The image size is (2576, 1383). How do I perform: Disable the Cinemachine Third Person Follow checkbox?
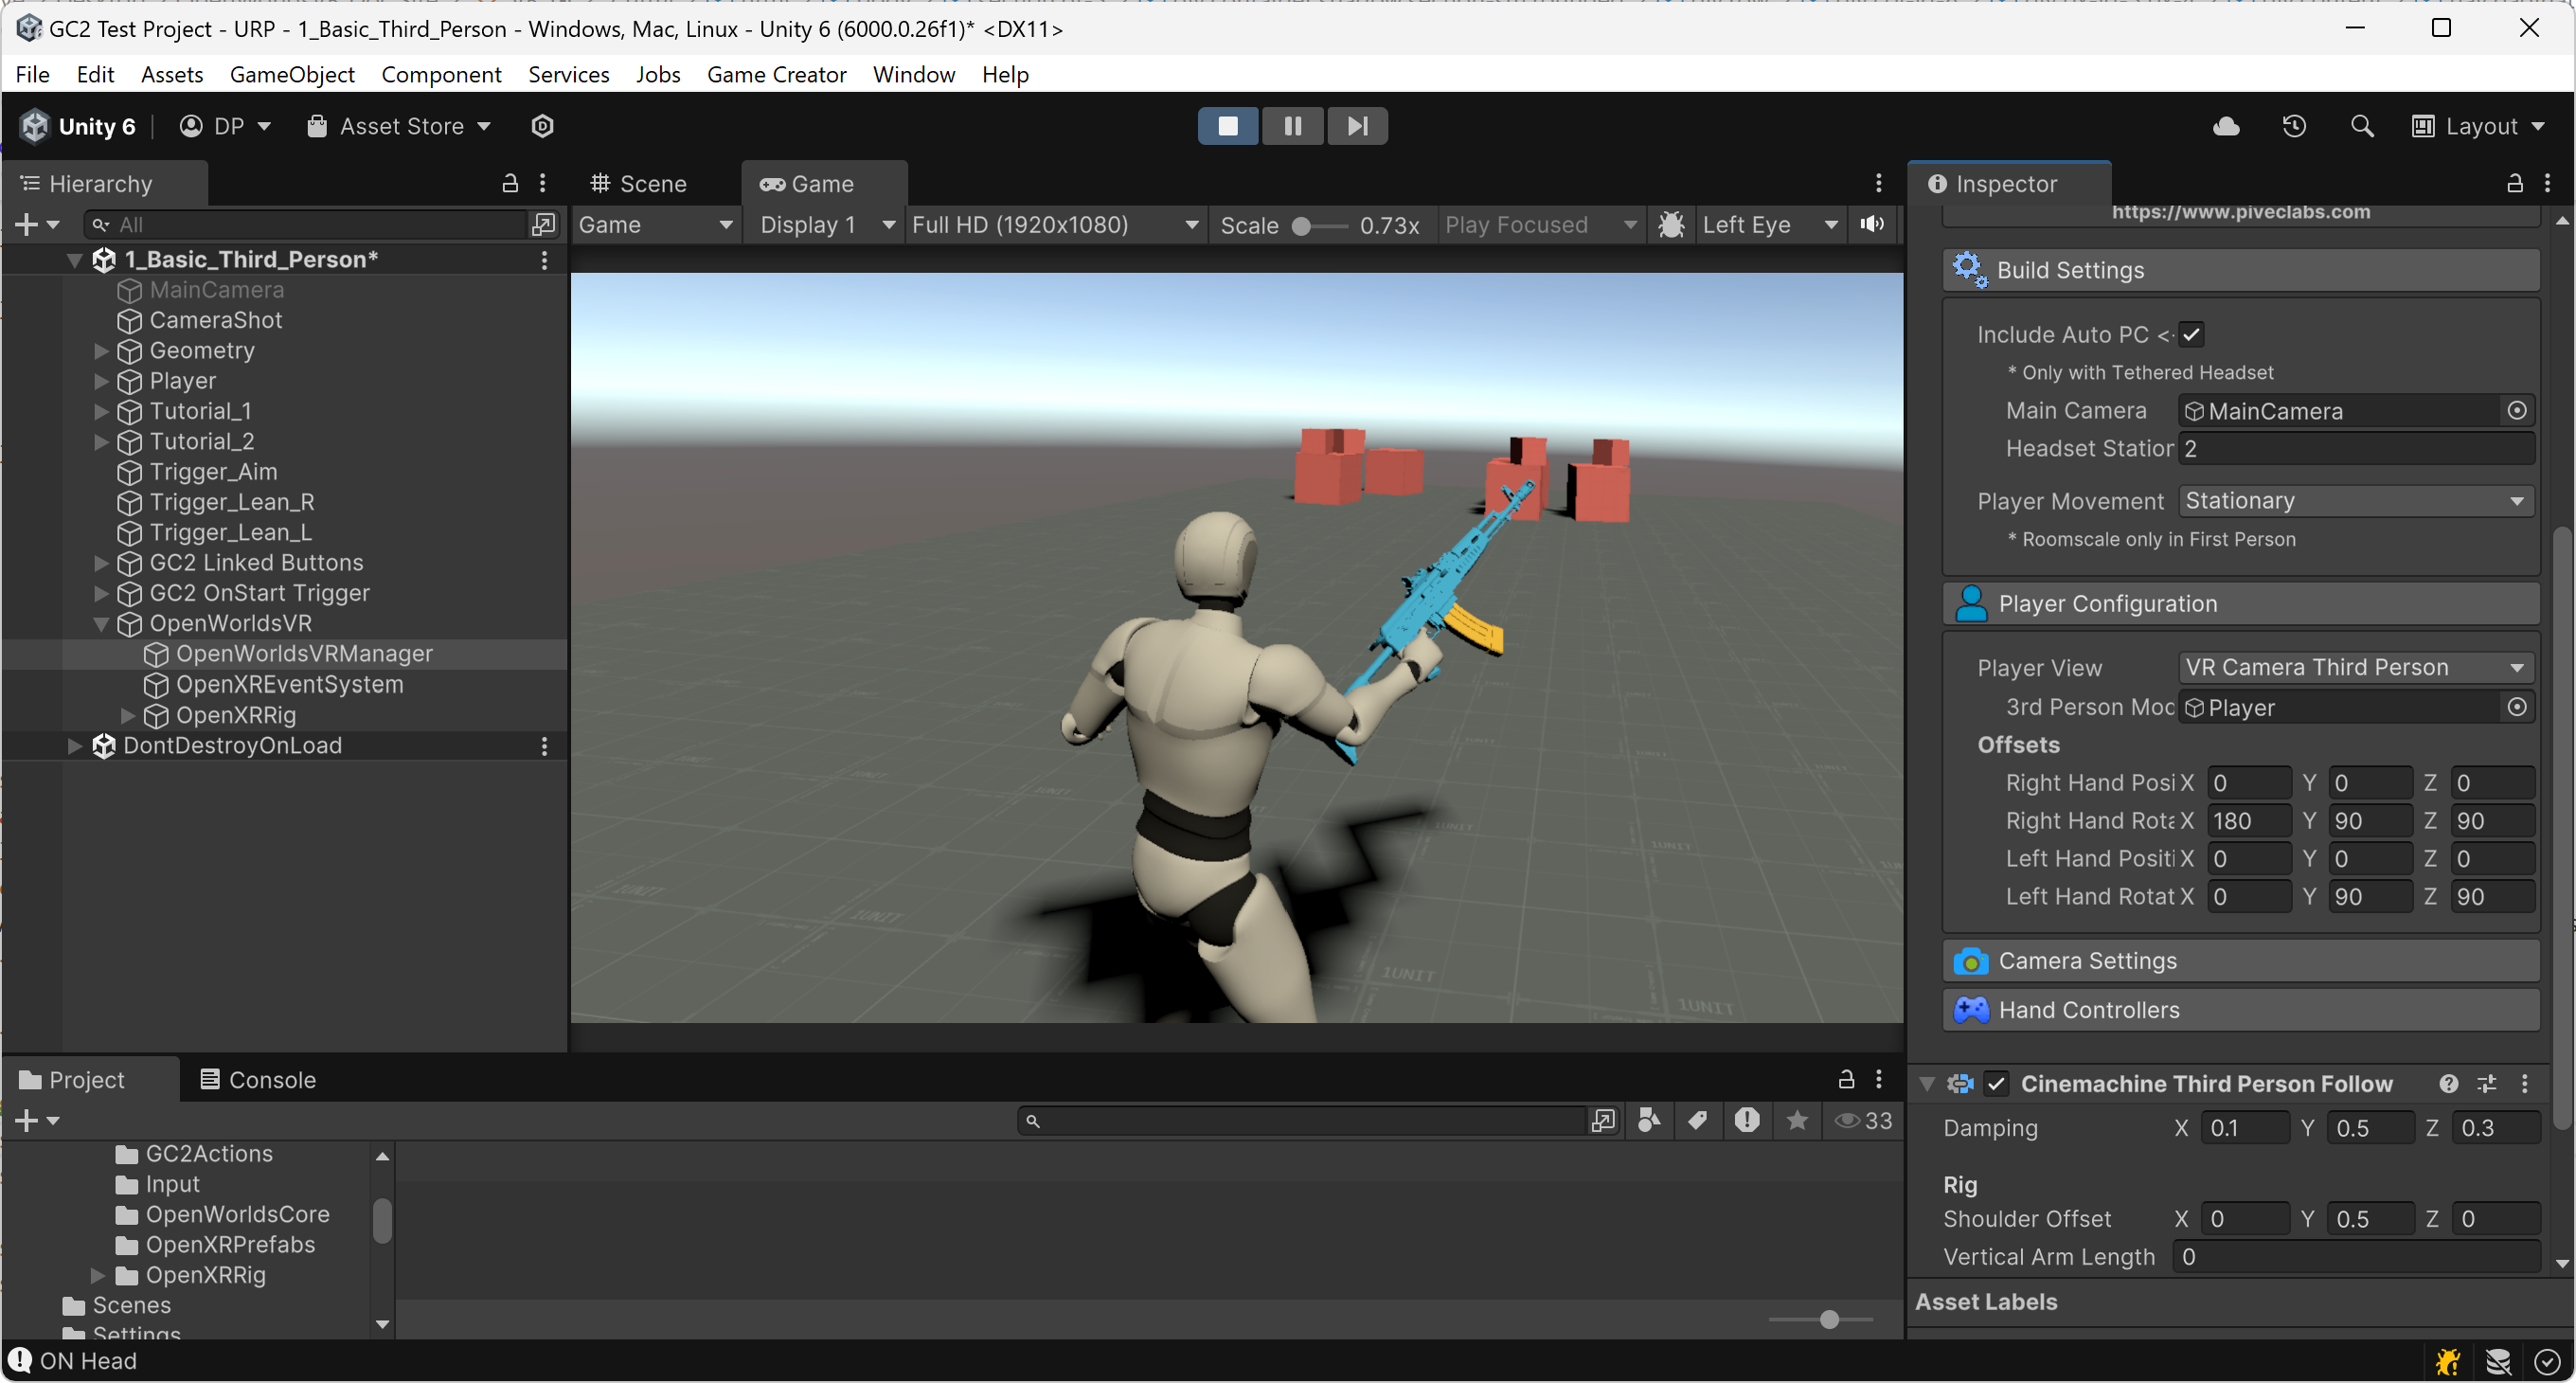click(x=1997, y=1084)
